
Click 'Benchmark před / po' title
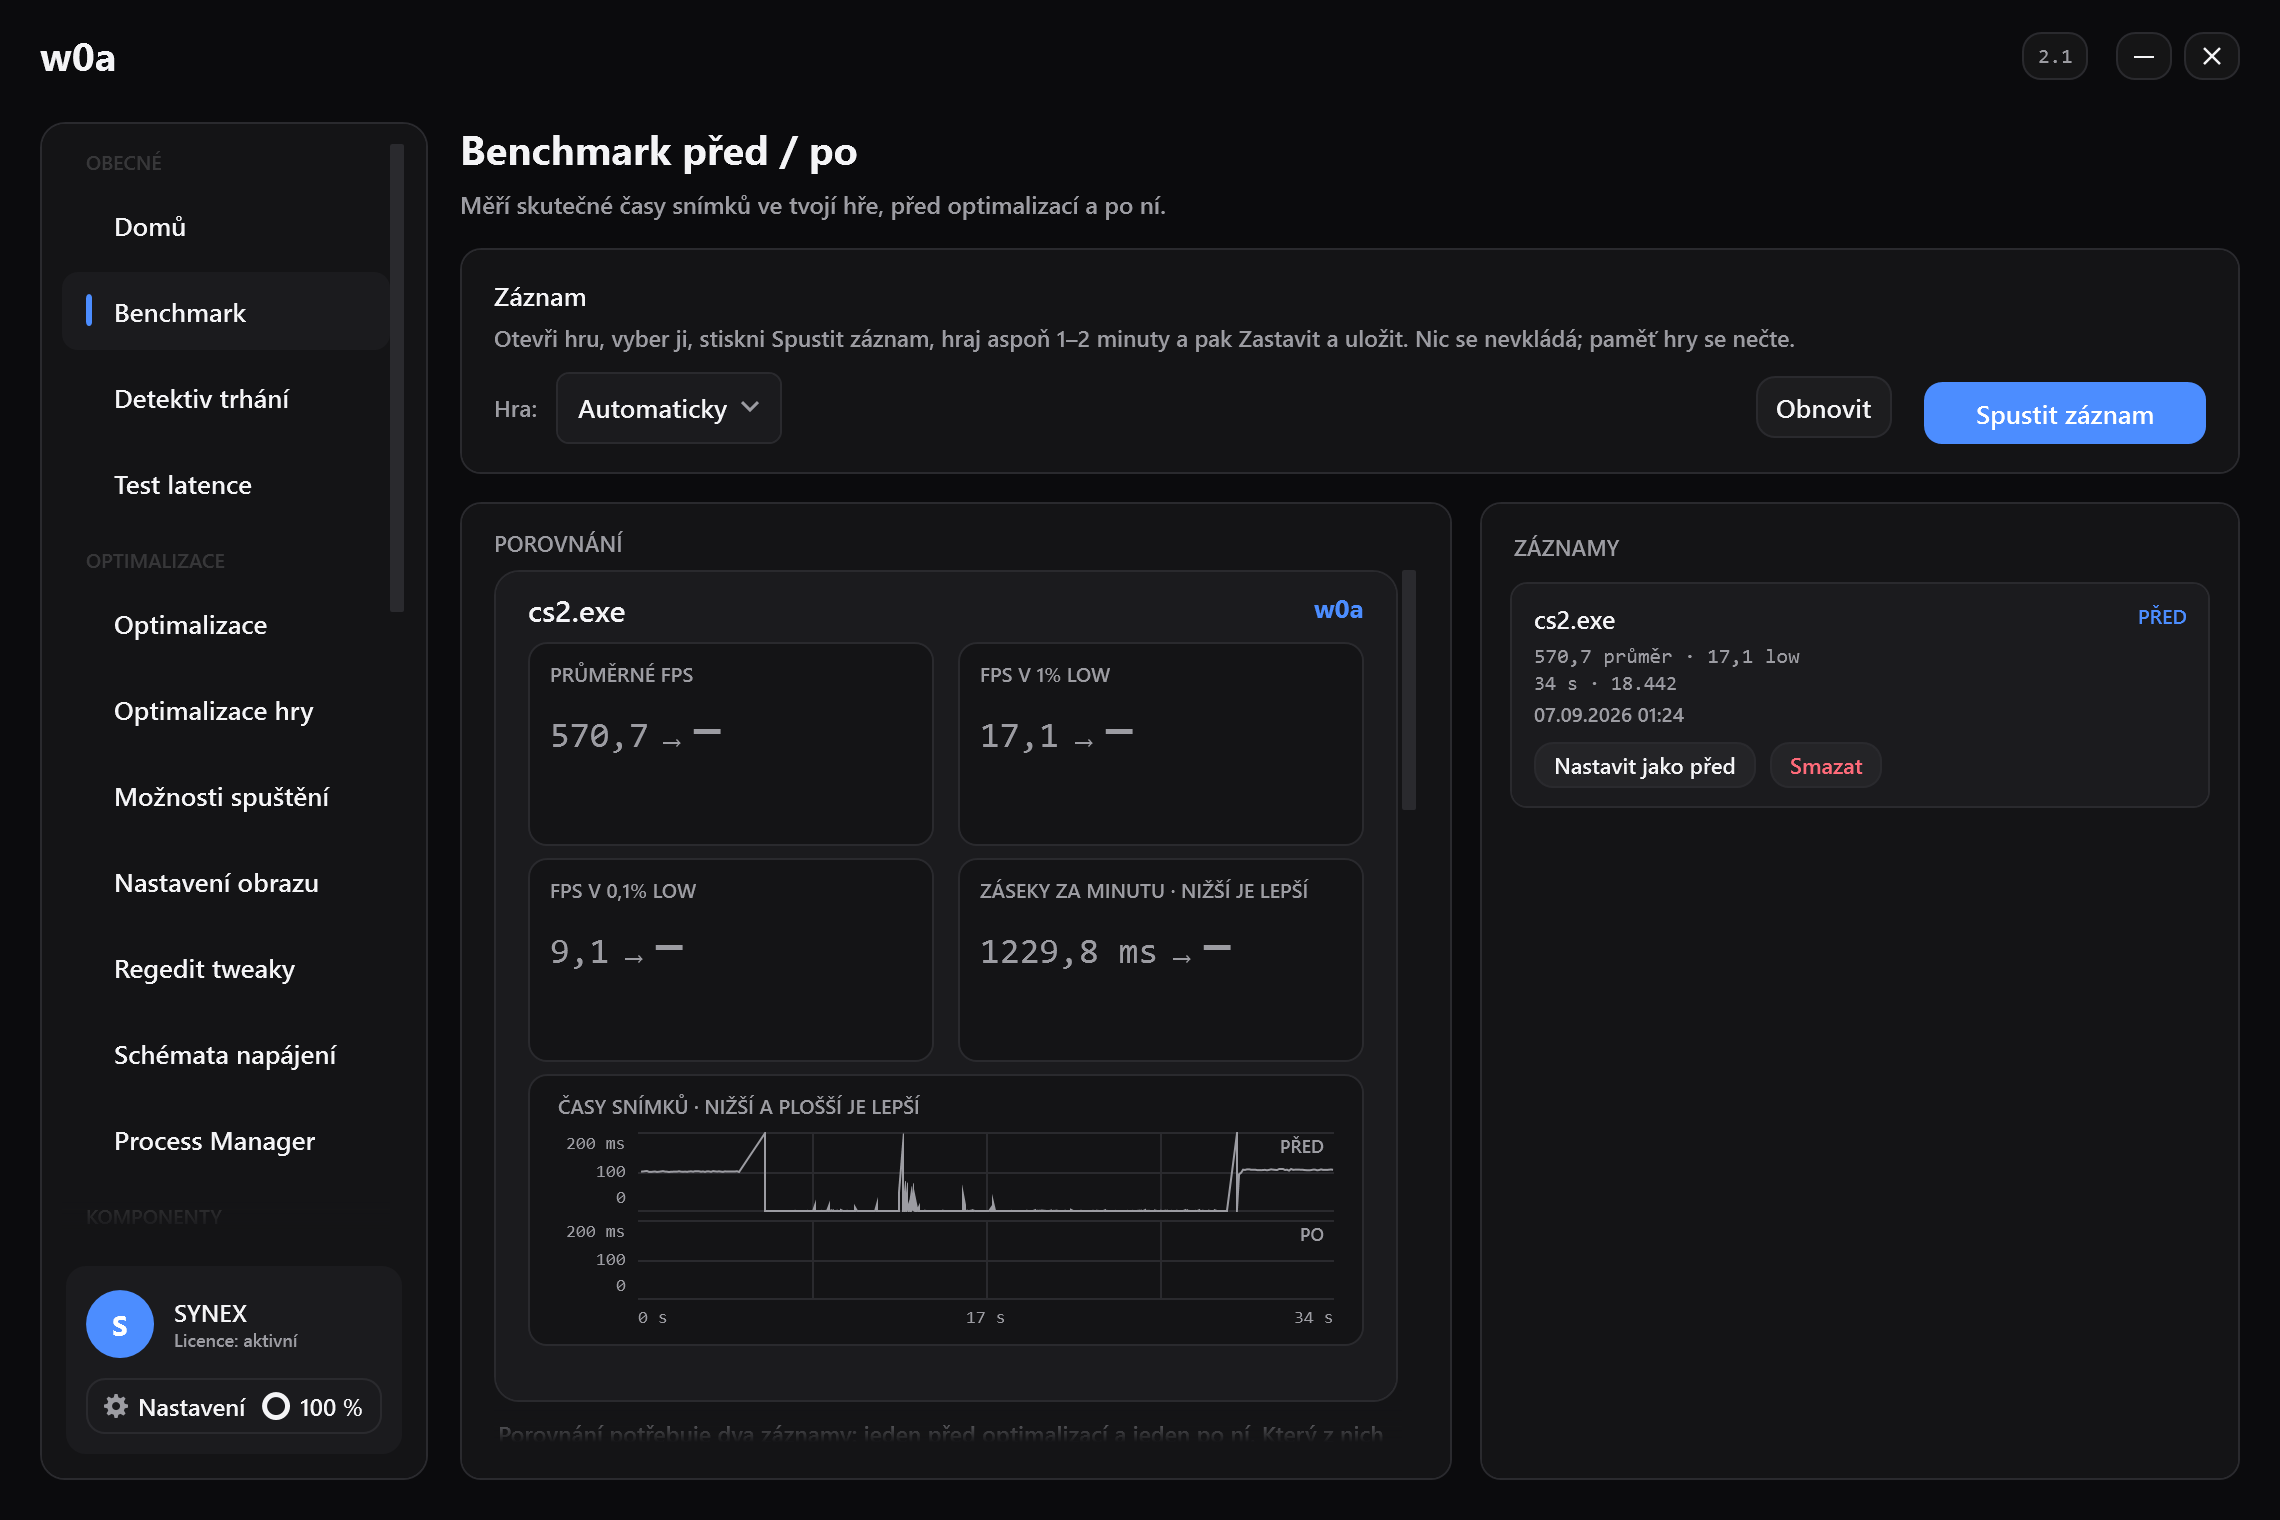659,152
